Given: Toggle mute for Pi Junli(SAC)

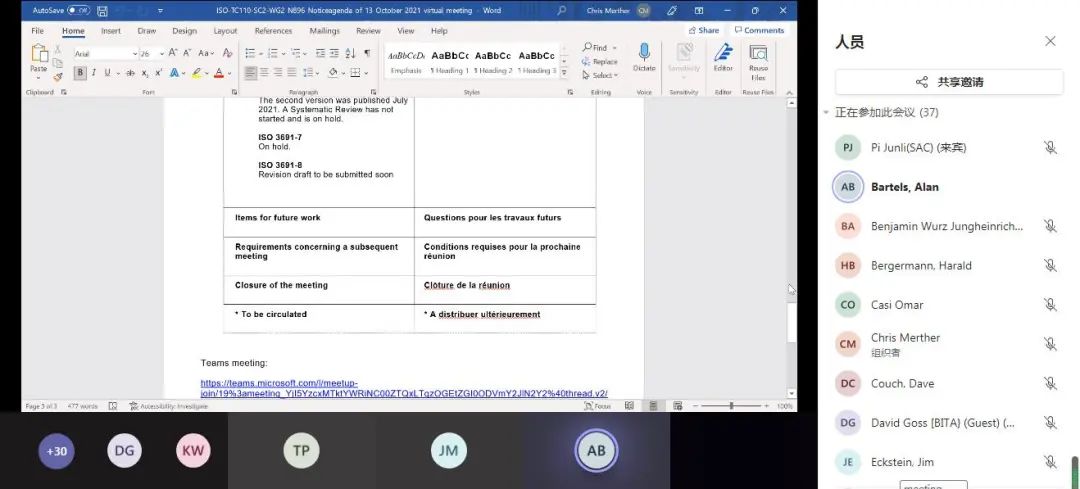Looking at the screenshot, I should click(x=1050, y=148).
